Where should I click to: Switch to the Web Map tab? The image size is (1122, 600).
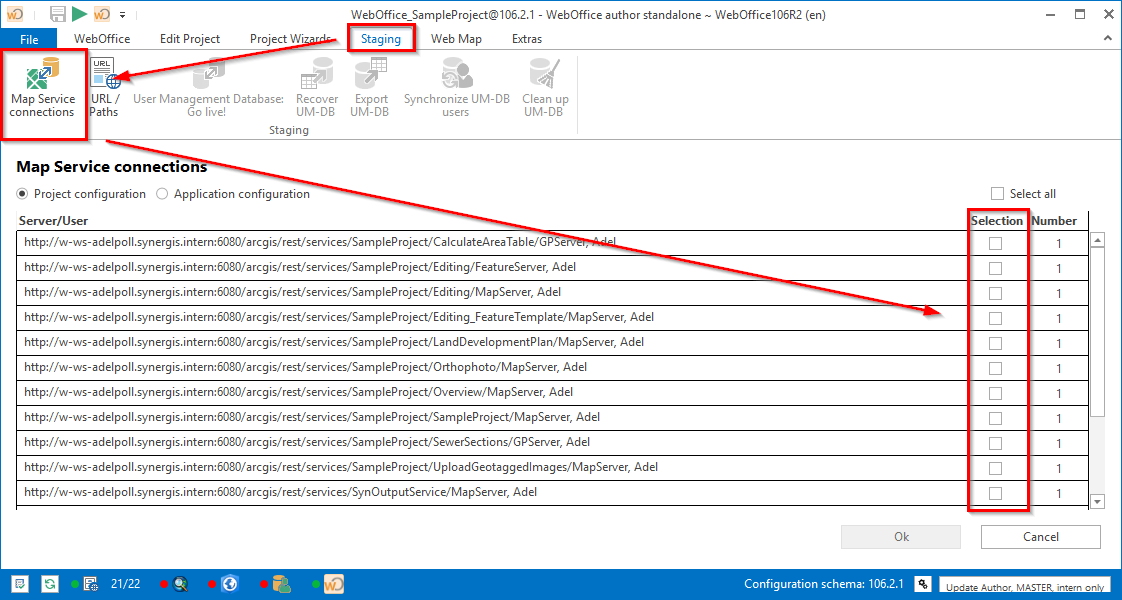click(x=456, y=38)
